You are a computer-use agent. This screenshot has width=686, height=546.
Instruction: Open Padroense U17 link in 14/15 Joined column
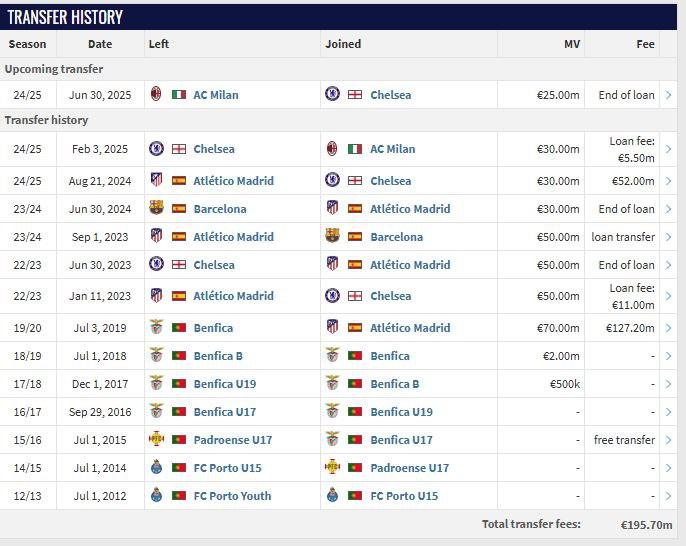tap(409, 468)
